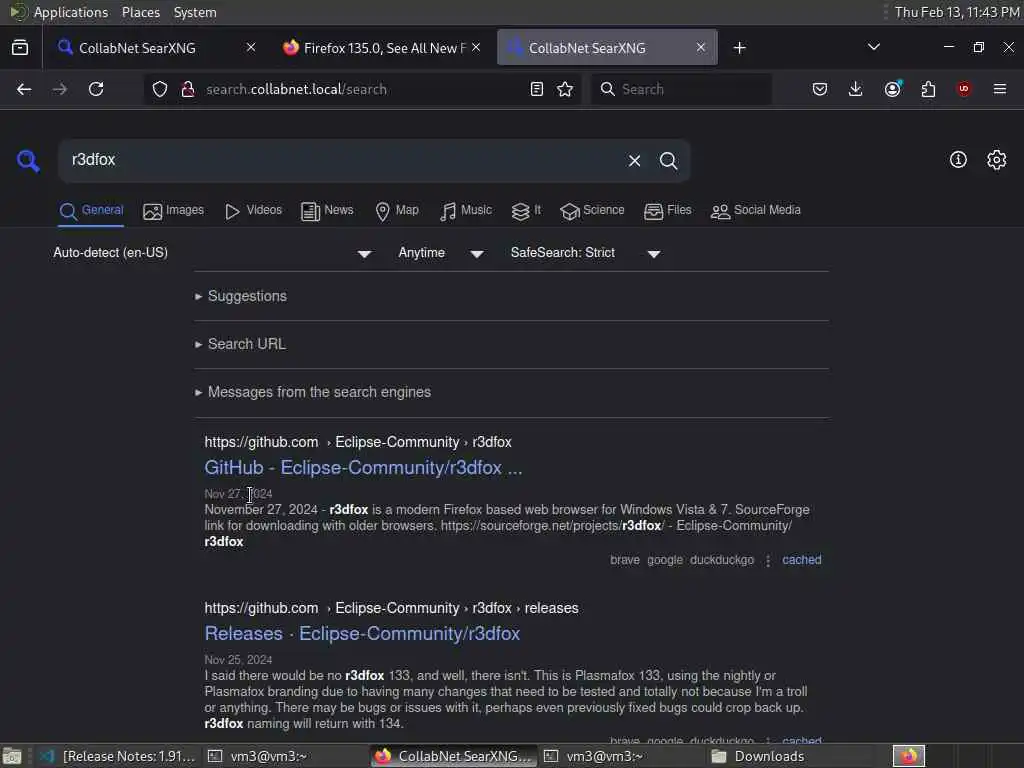Open Firefox account menu

(893, 89)
